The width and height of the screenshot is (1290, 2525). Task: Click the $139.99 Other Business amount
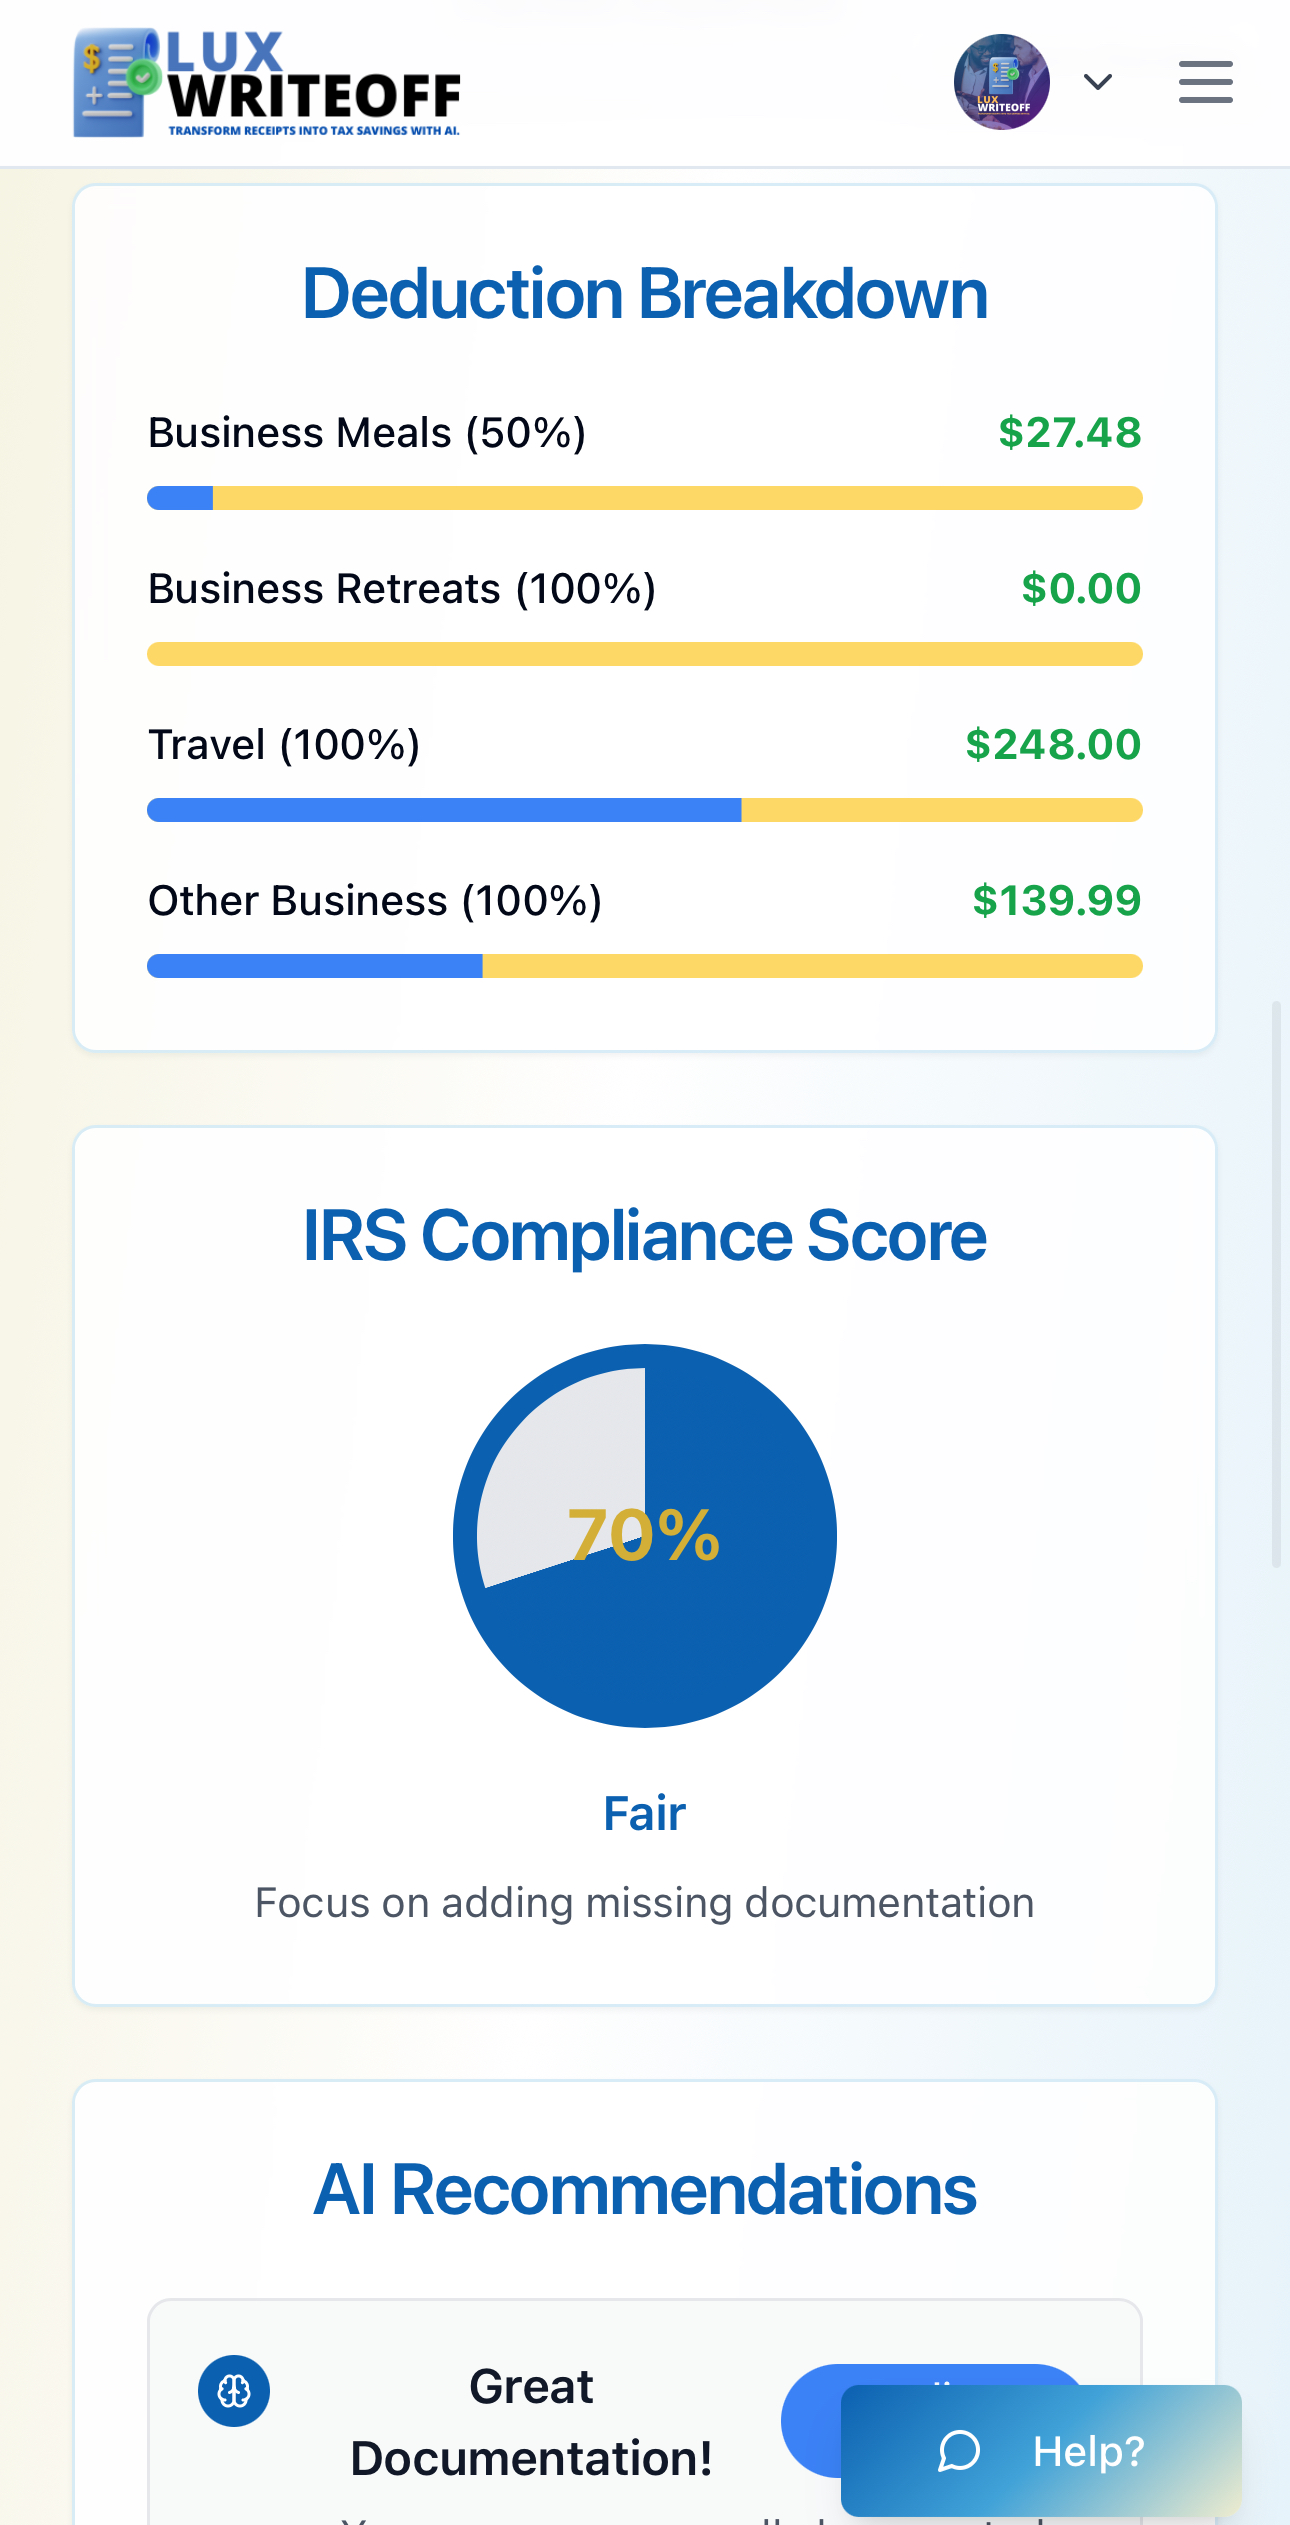point(1057,901)
